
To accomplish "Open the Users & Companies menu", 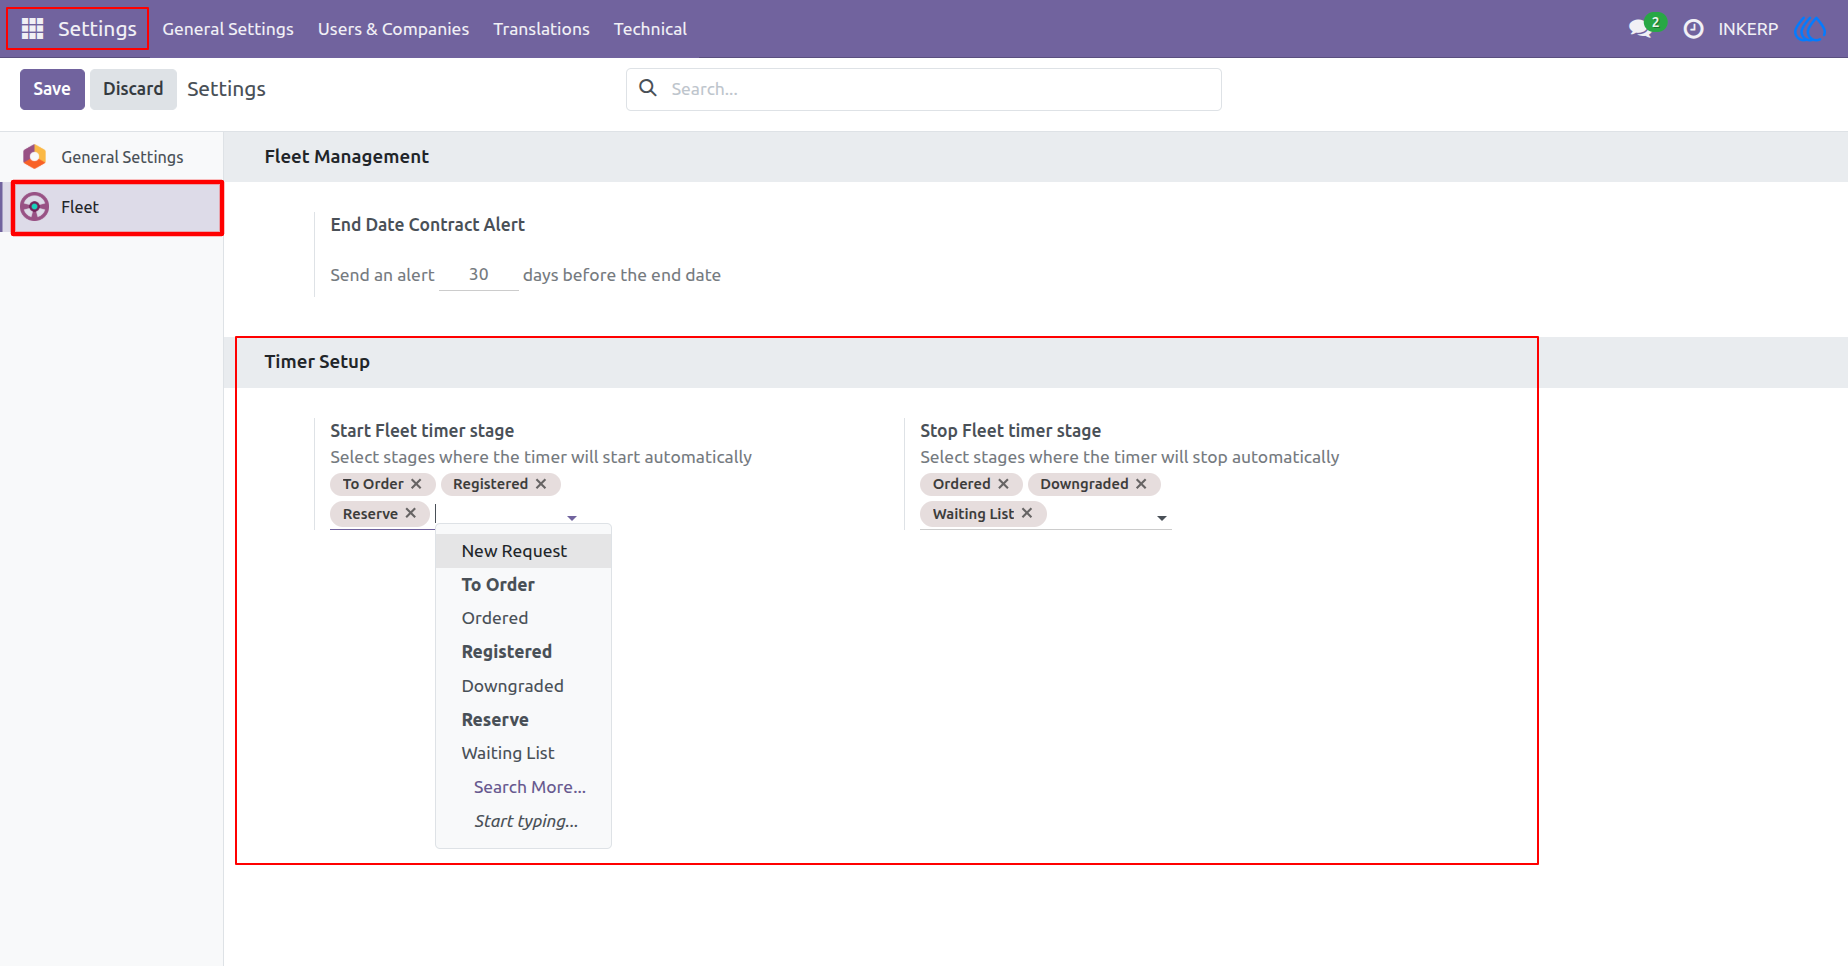I will 393,29.
